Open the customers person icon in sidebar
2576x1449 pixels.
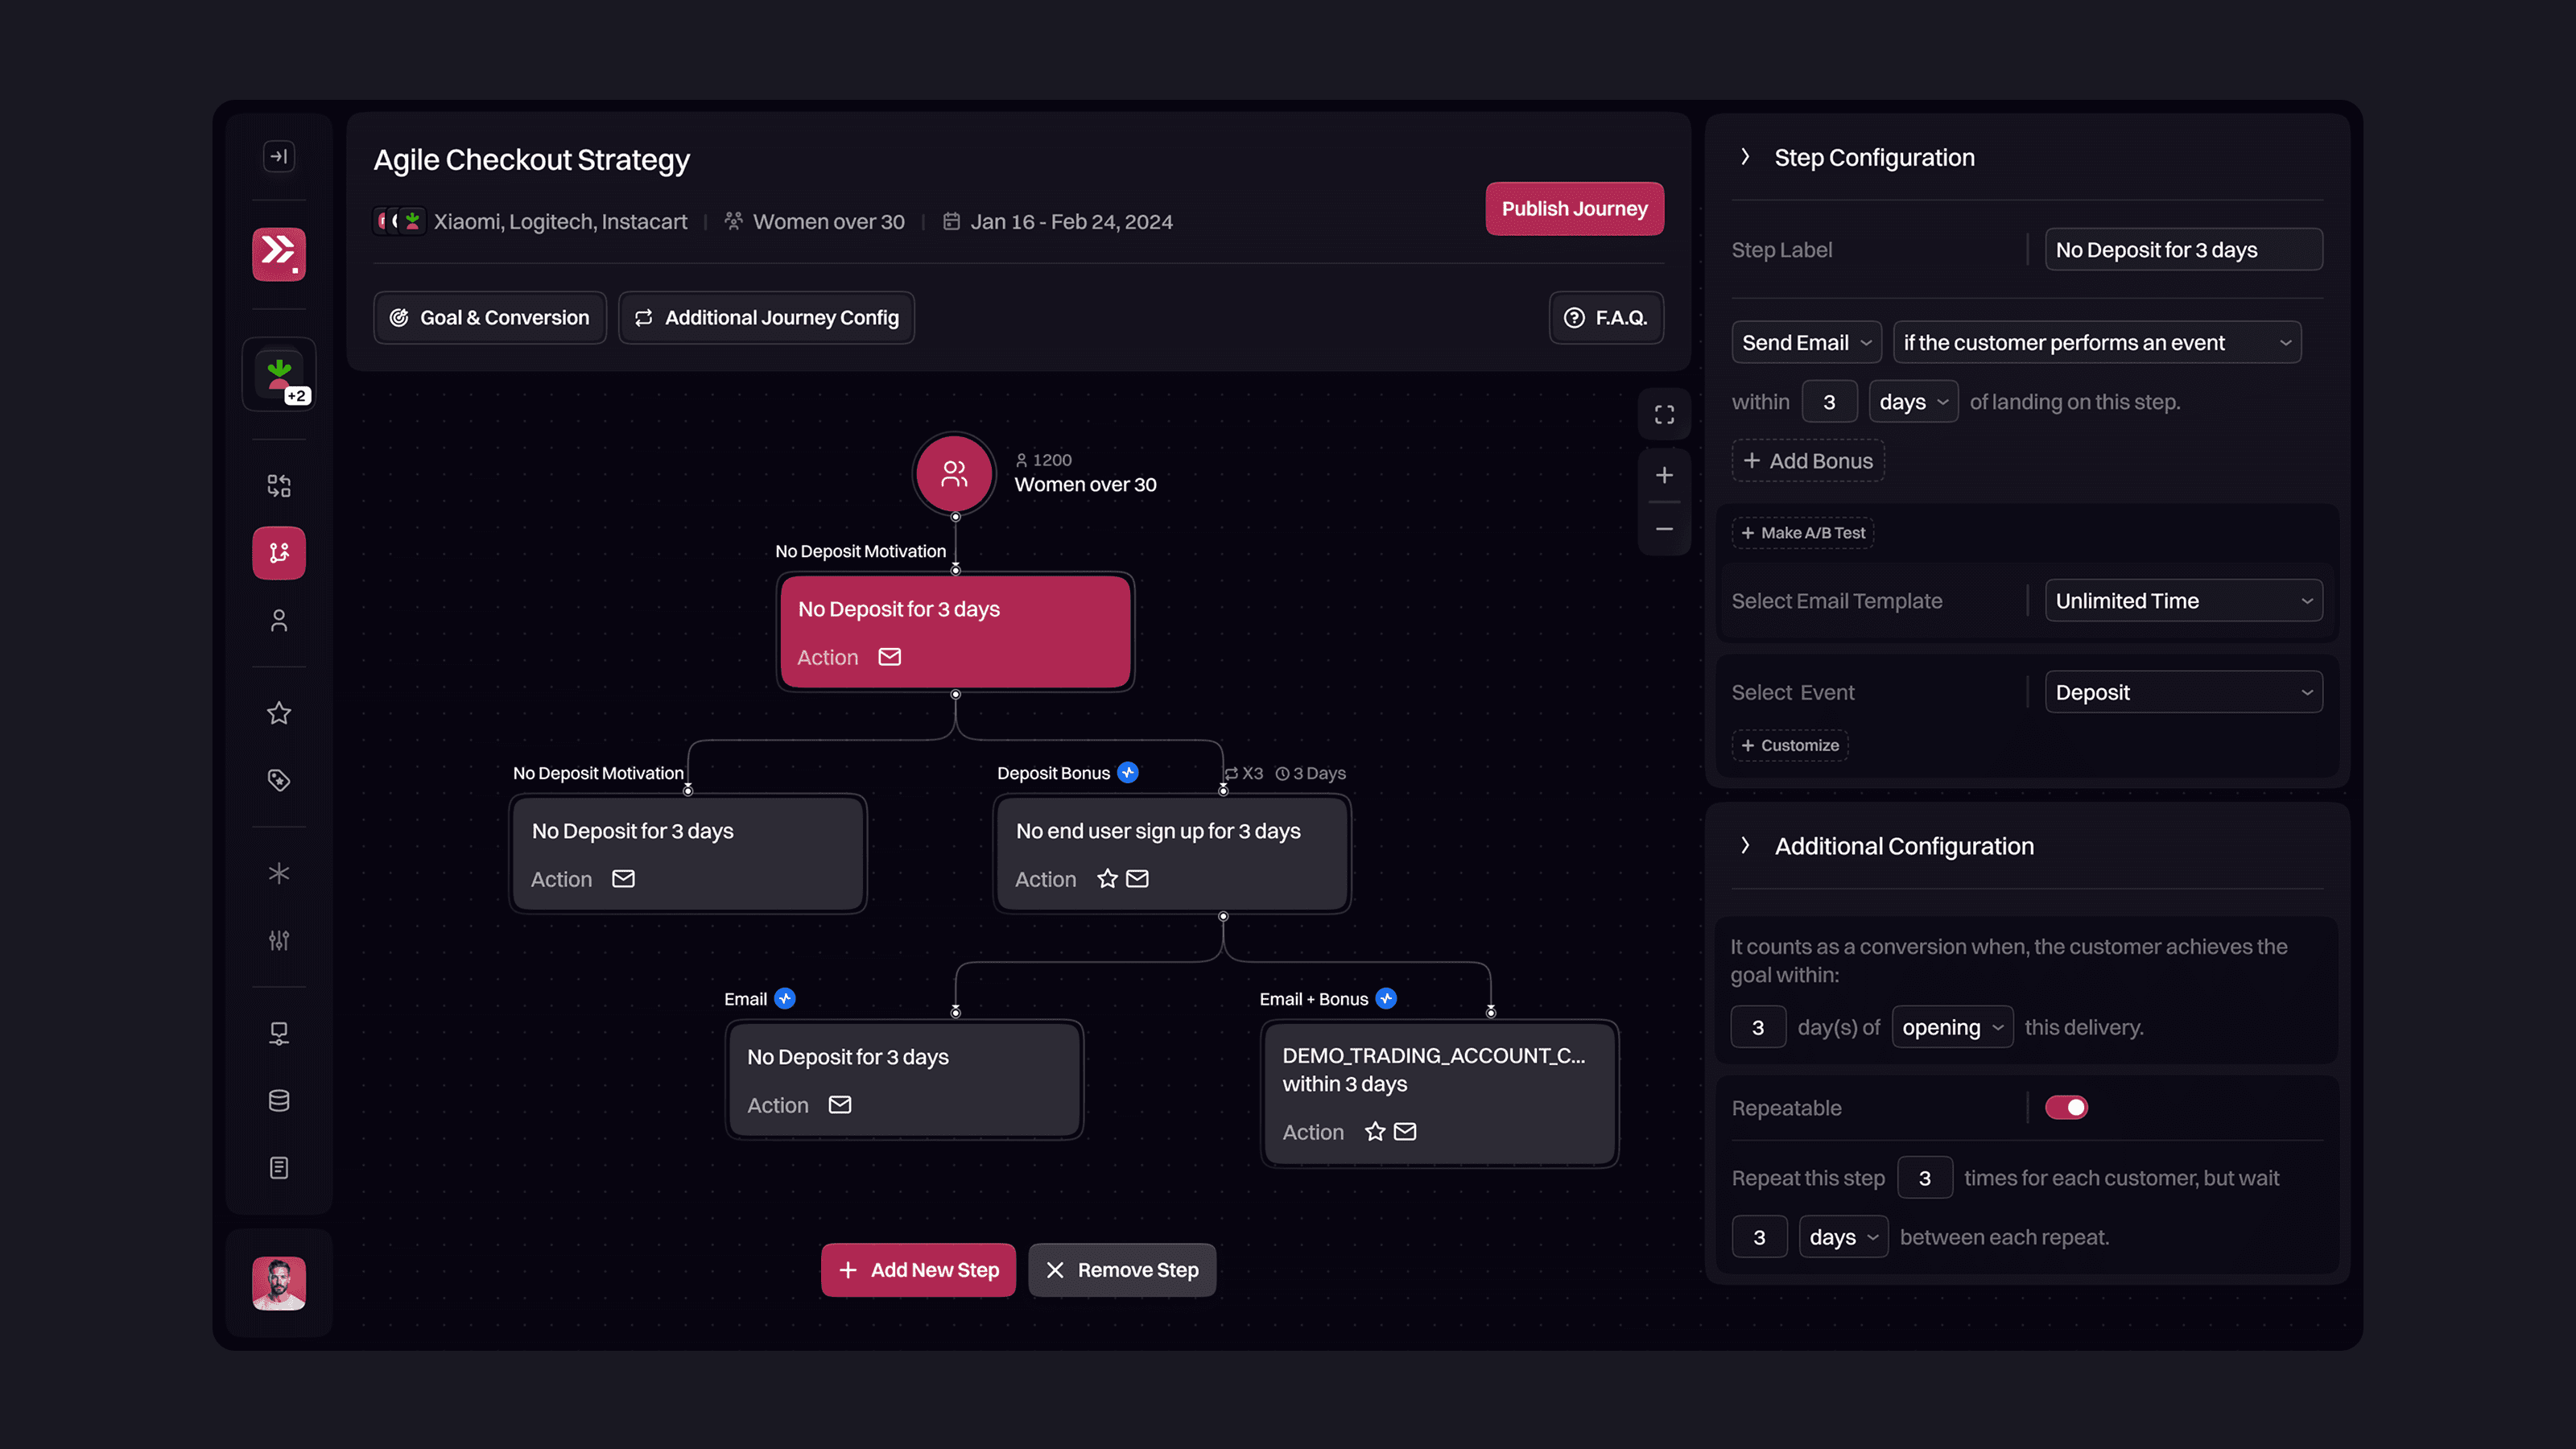[278, 620]
